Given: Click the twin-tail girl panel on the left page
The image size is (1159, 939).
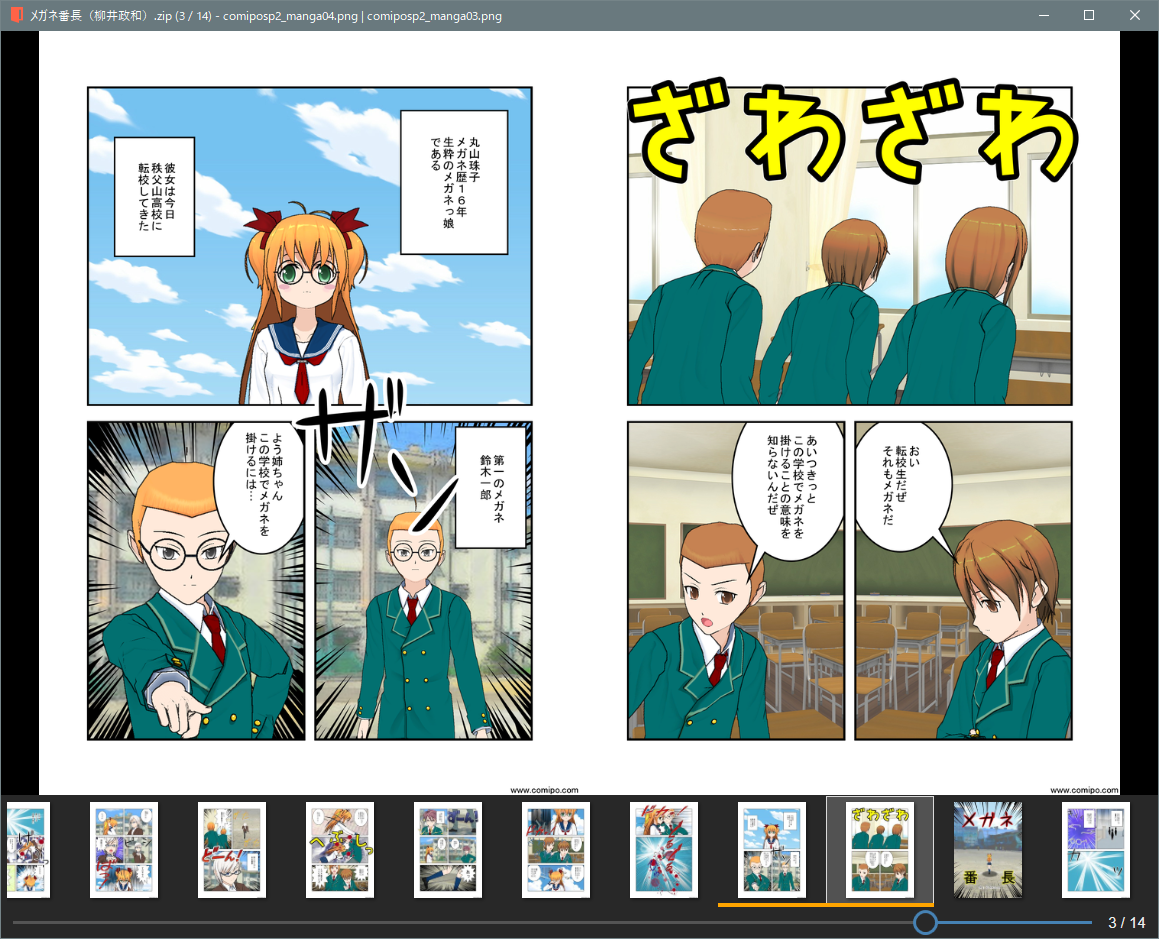Looking at the screenshot, I should click(310, 246).
